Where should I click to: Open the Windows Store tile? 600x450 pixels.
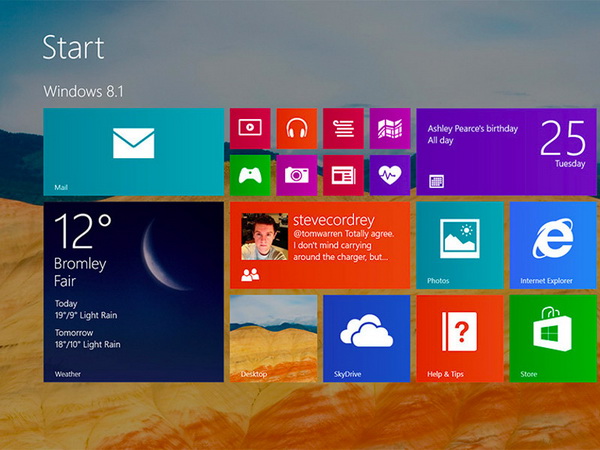[x=553, y=338]
